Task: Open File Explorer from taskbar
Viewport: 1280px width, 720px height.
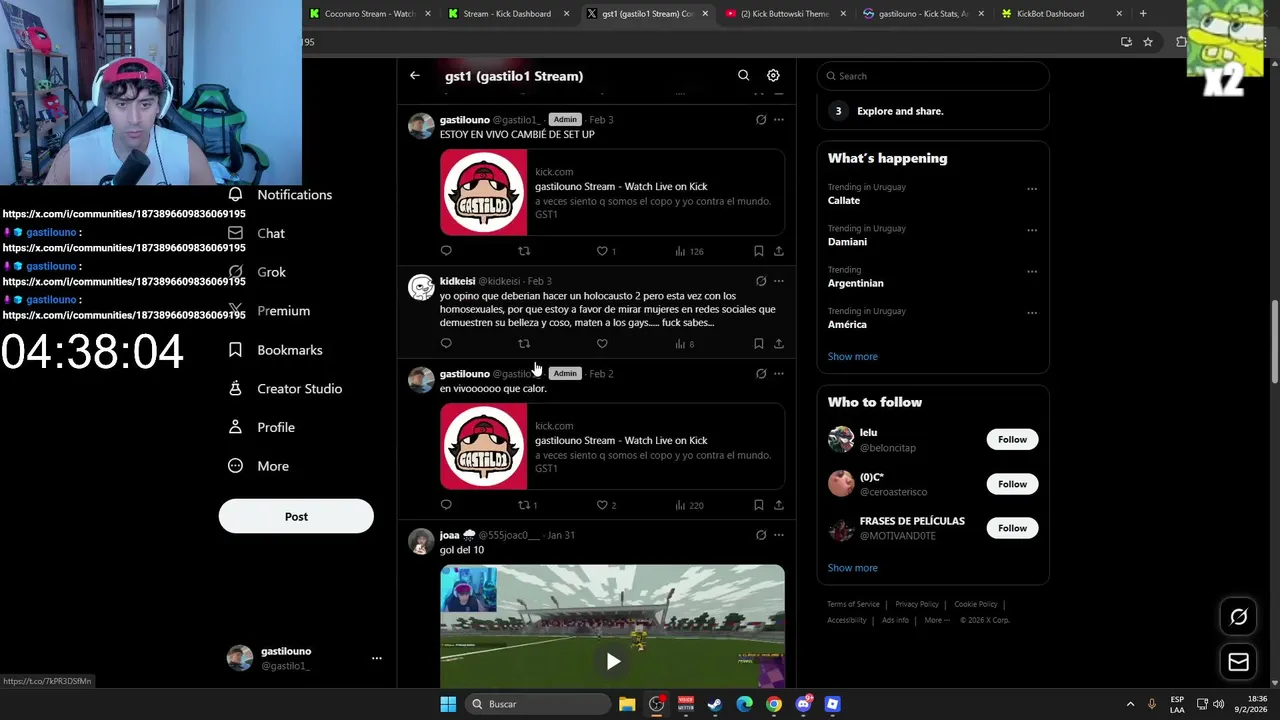Action: [627, 704]
